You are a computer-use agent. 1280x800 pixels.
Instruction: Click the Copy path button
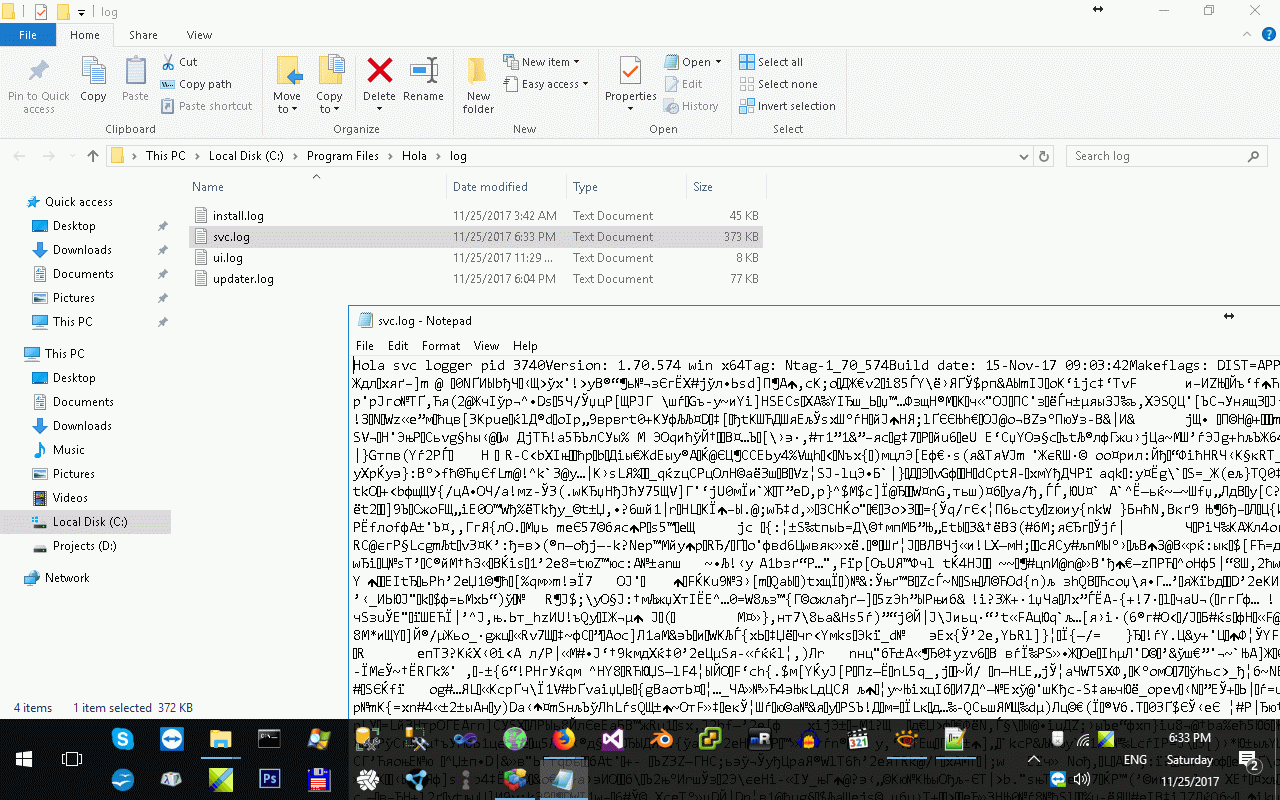196,84
